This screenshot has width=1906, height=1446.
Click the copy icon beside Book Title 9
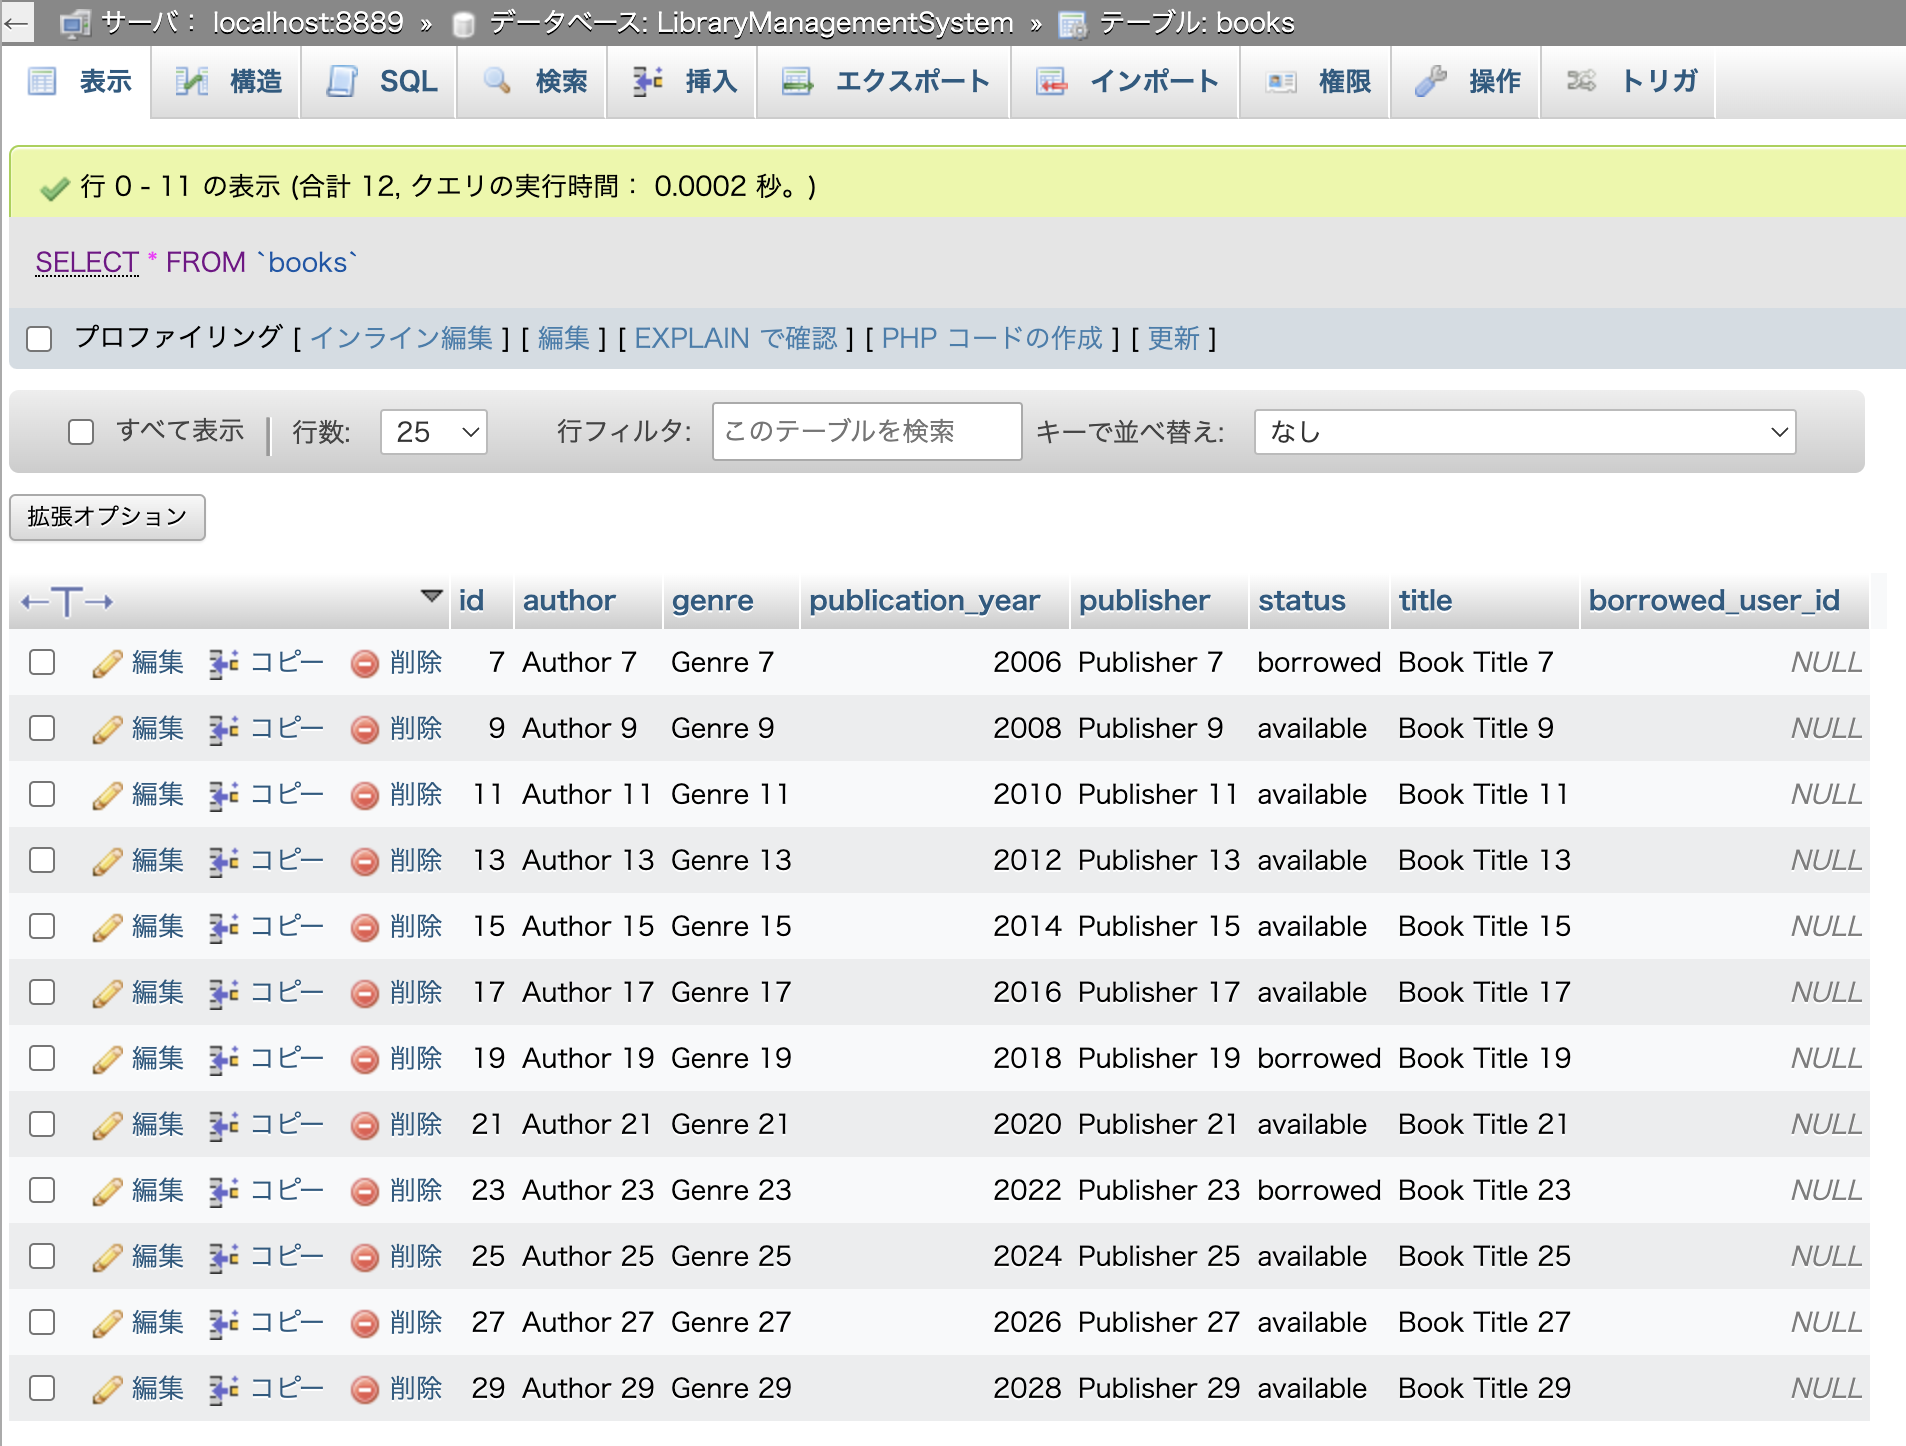[x=225, y=728]
